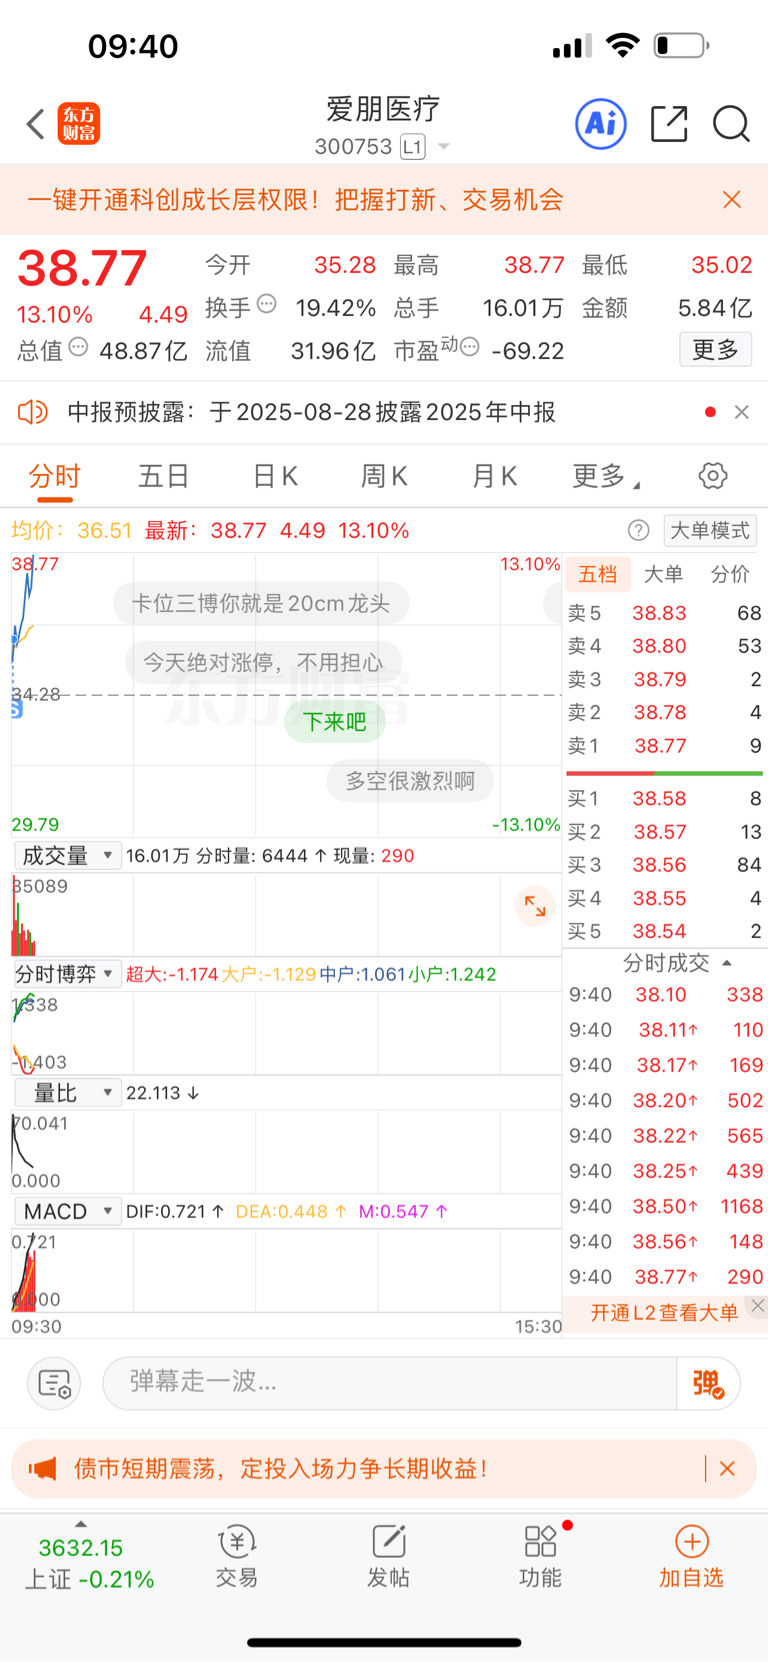768x1662 pixels.
Task: Switch to the 月K tab
Action: tap(494, 476)
